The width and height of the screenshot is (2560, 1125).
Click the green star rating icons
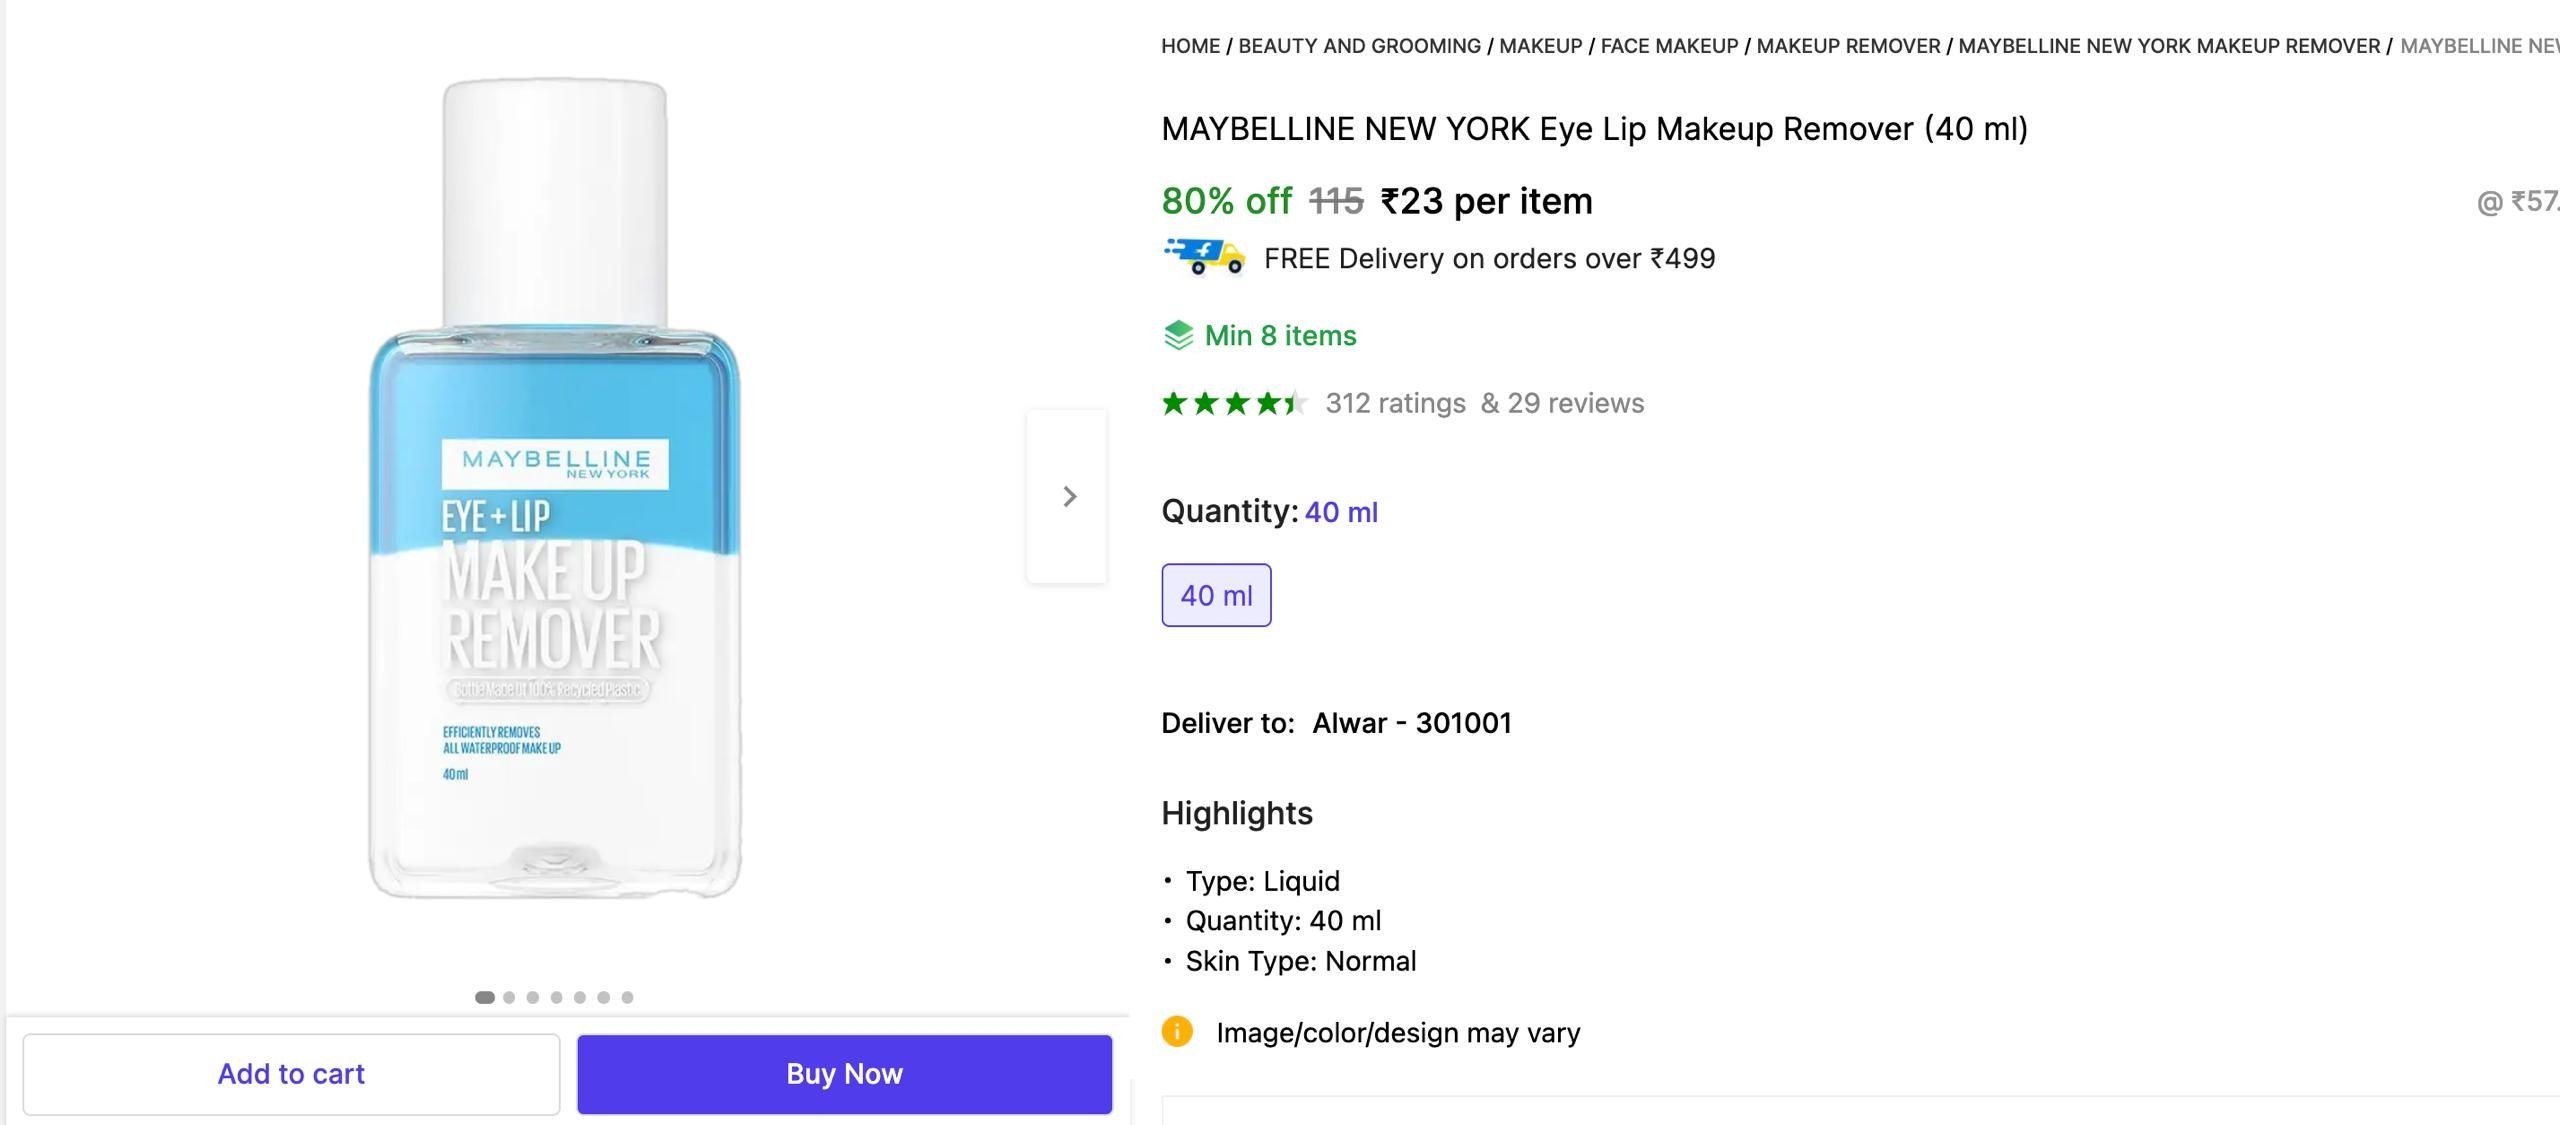click(1234, 403)
